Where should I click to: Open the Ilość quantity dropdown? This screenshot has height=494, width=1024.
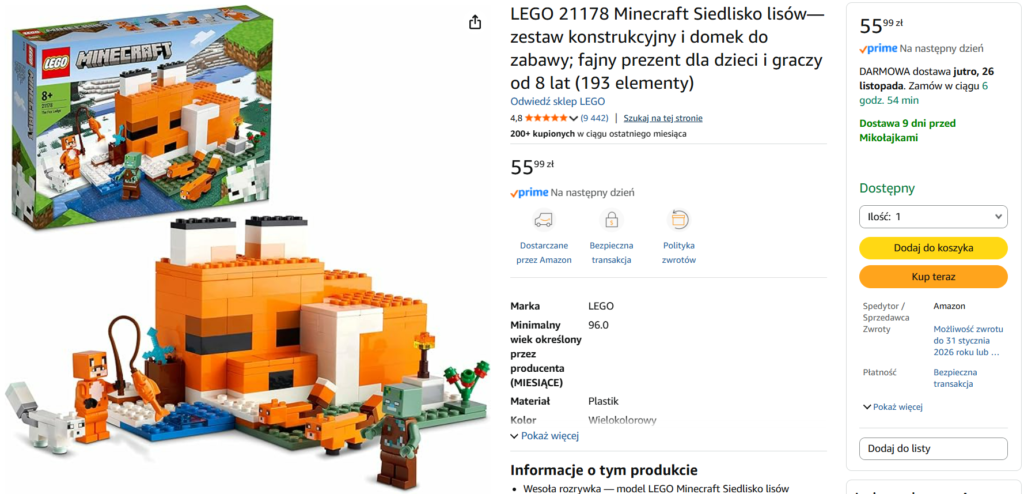[x=933, y=216]
